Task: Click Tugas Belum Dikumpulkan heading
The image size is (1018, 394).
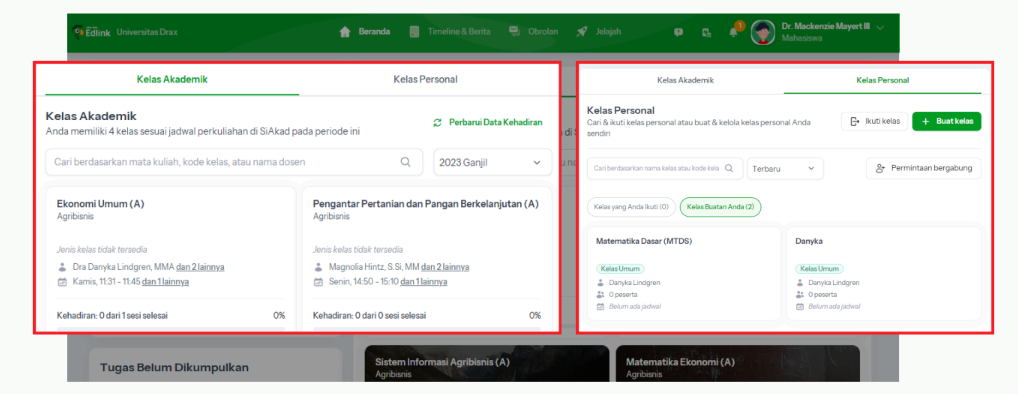Action: coord(175,367)
